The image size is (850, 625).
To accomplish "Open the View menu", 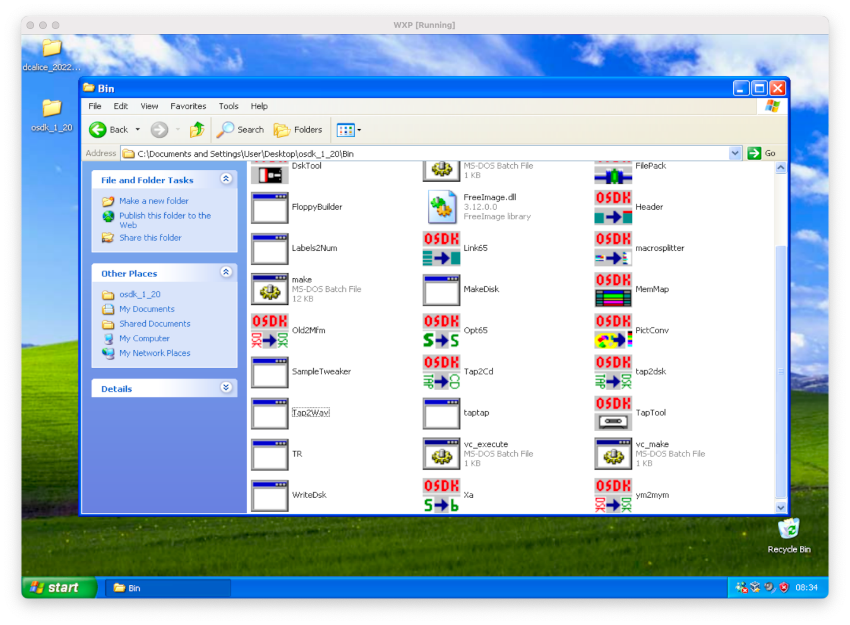I will click(149, 106).
